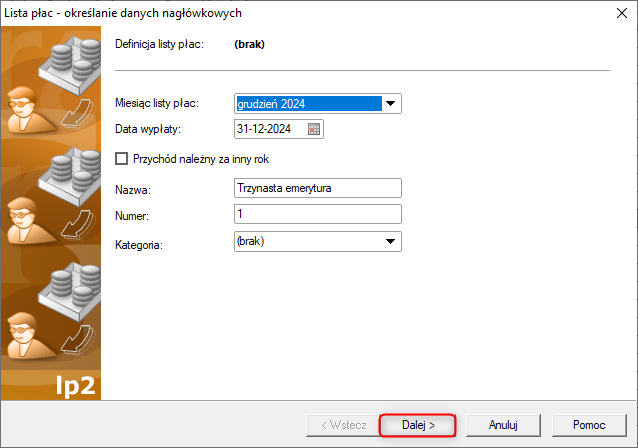Focus the Nazwa field with Trzynasta emerytura
The width and height of the screenshot is (638, 448).
coord(318,188)
